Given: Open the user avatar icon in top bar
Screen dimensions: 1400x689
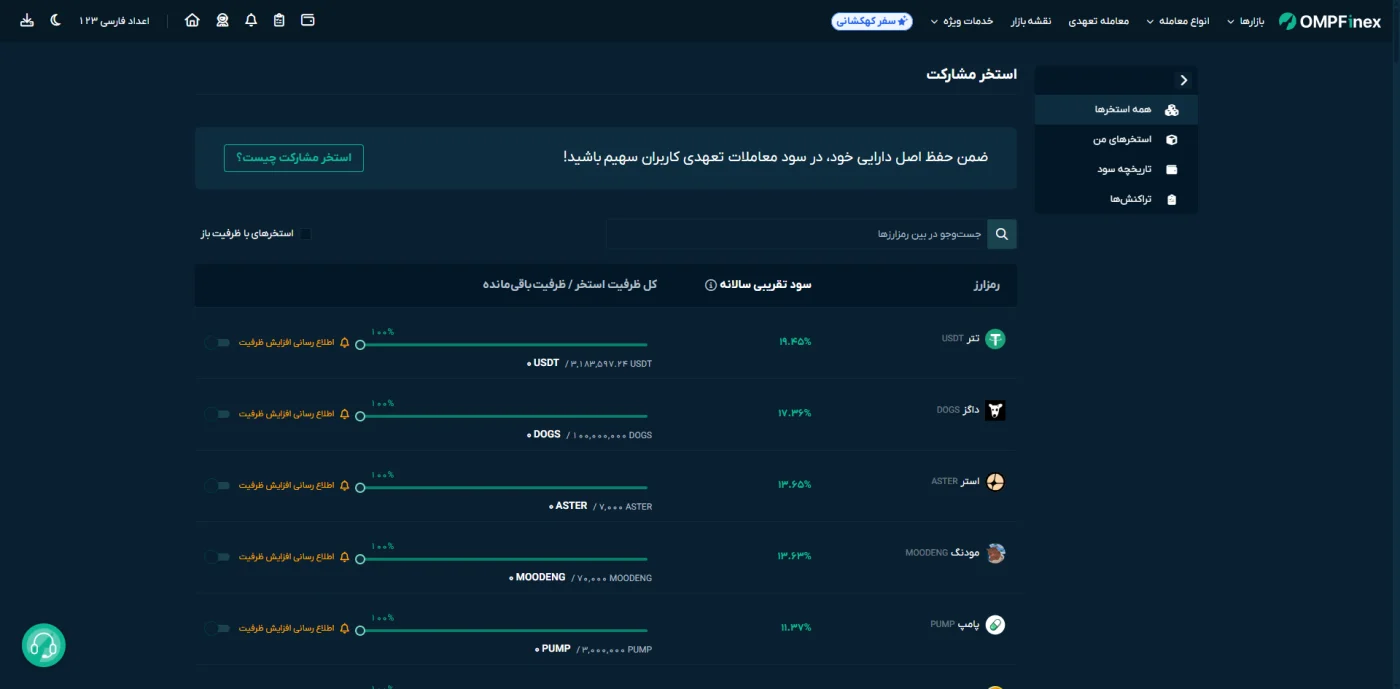Looking at the screenshot, I should (222, 20).
